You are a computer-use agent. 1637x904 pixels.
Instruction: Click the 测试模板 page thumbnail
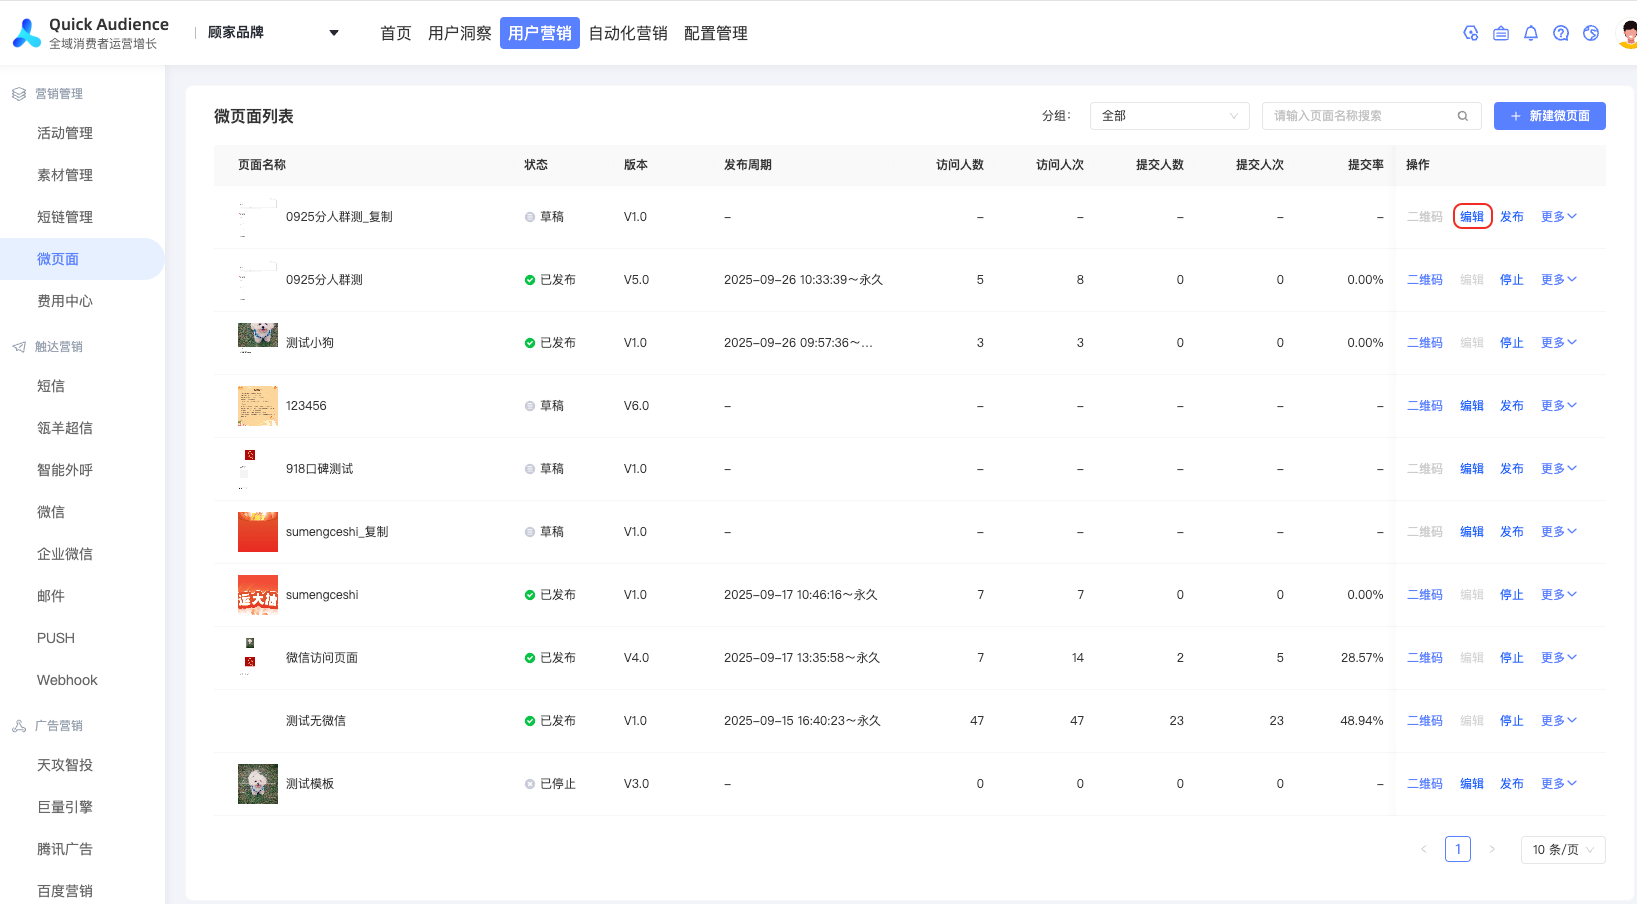pos(257,784)
